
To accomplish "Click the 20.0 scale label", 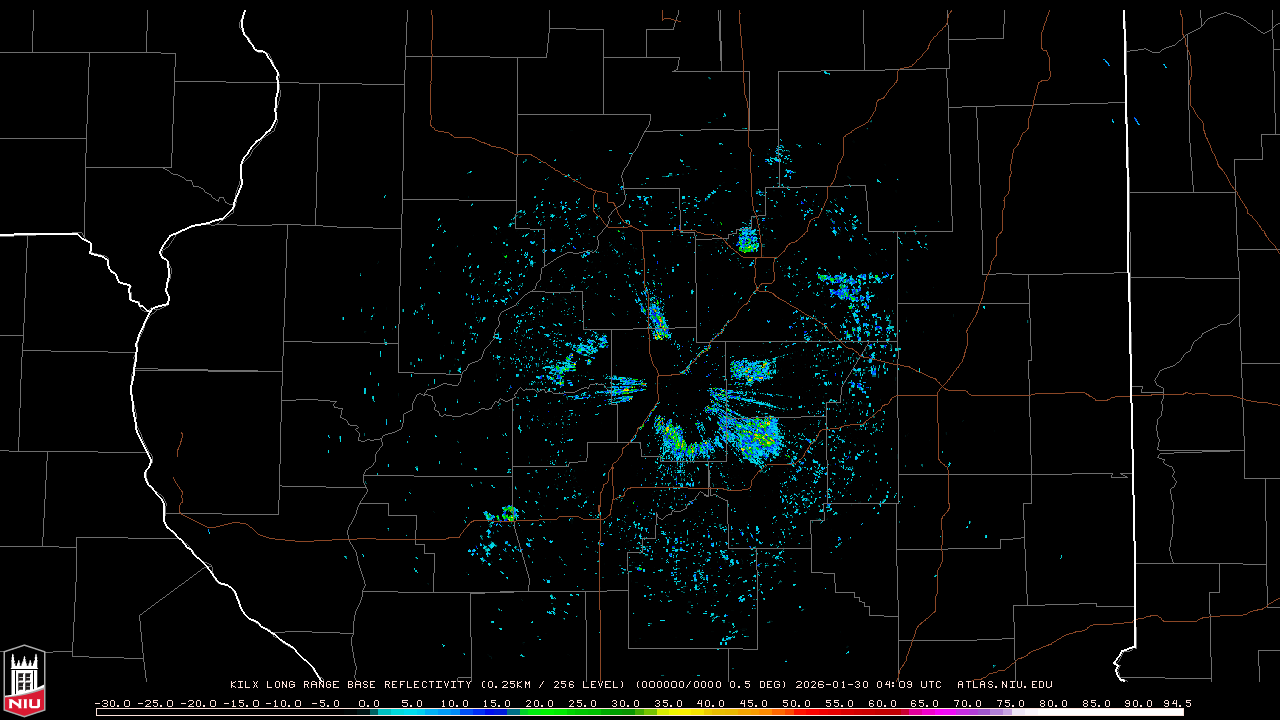I will [x=540, y=703].
